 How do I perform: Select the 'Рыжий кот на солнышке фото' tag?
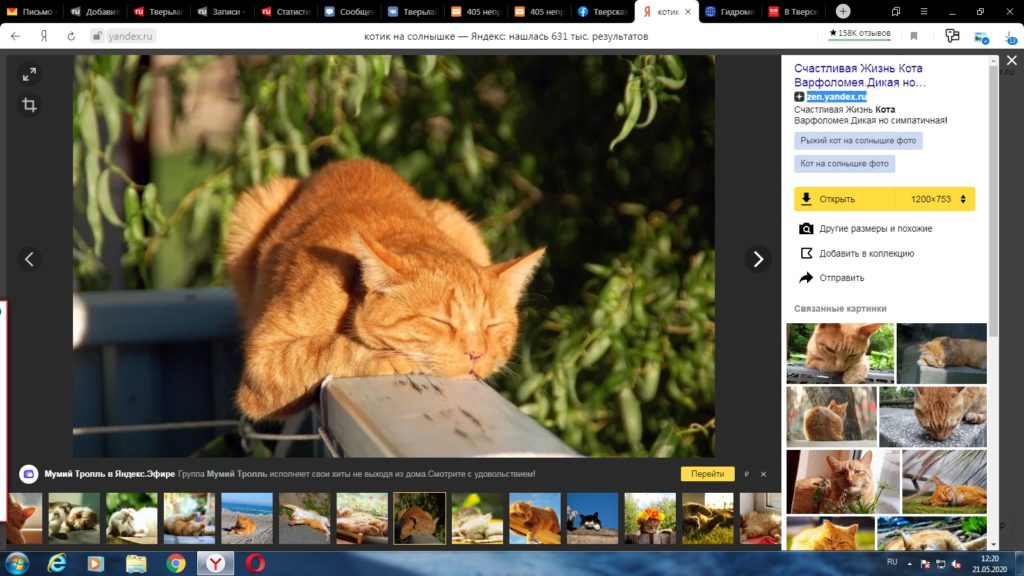858,141
